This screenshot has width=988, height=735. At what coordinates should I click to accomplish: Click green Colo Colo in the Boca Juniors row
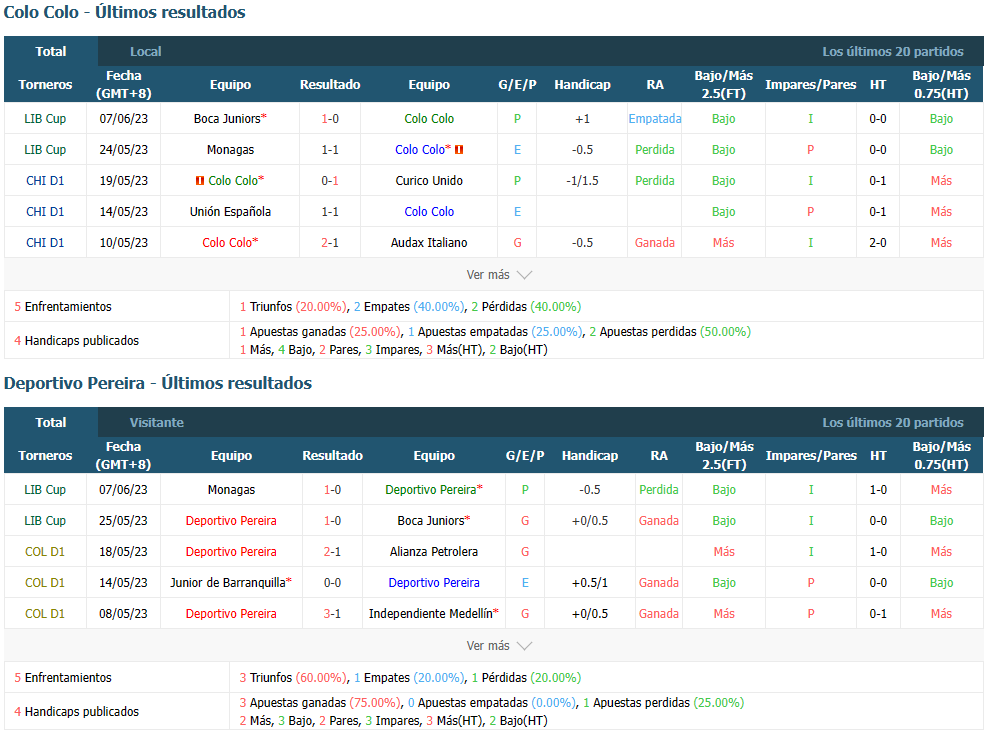pos(429,119)
